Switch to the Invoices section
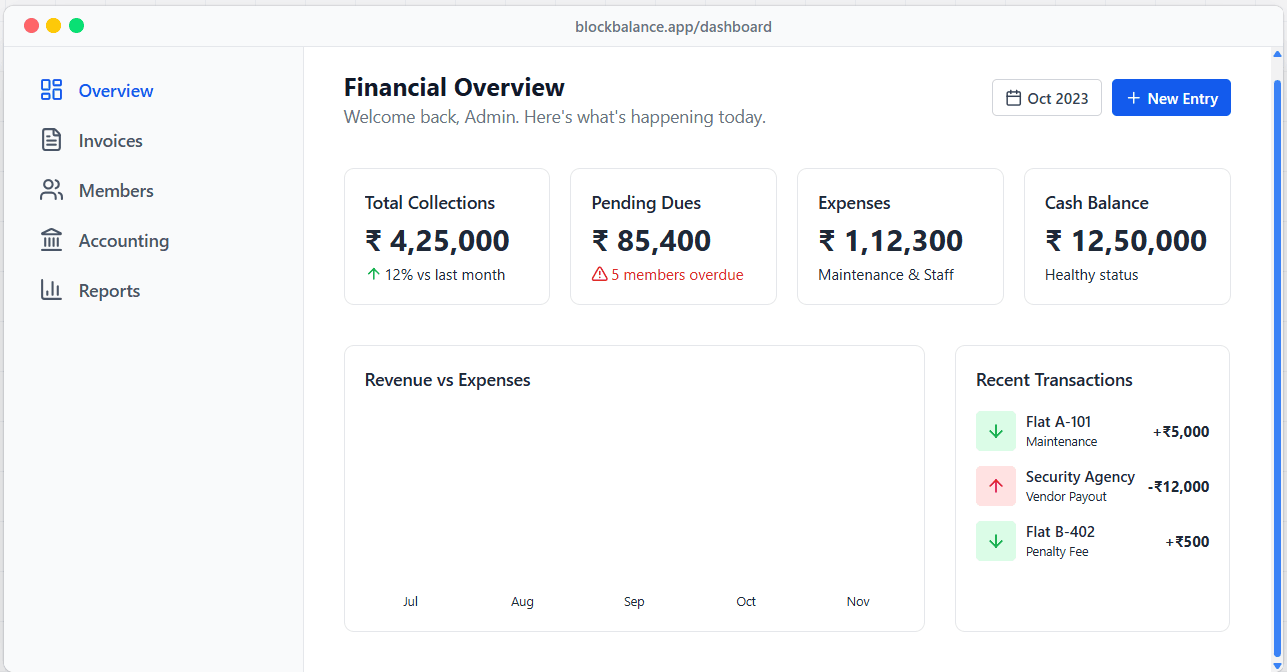The width and height of the screenshot is (1287, 672). click(x=110, y=140)
